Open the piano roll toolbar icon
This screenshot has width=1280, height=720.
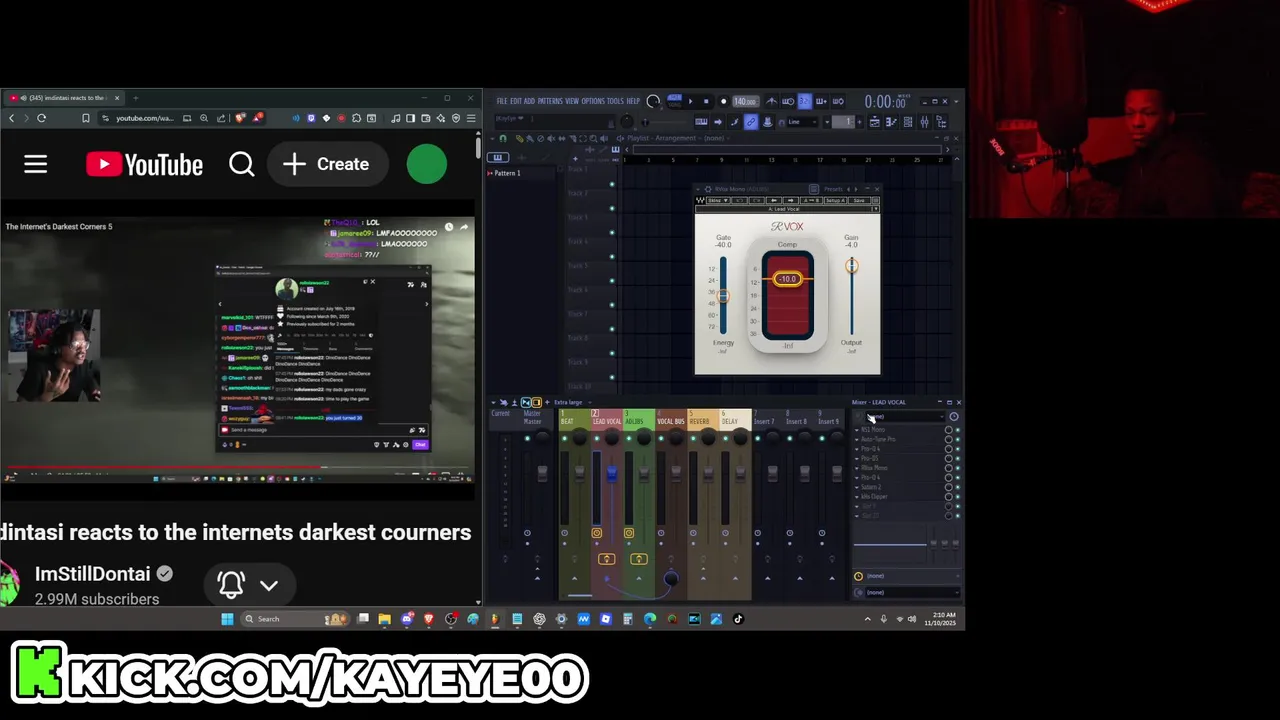(x=891, y=122)
